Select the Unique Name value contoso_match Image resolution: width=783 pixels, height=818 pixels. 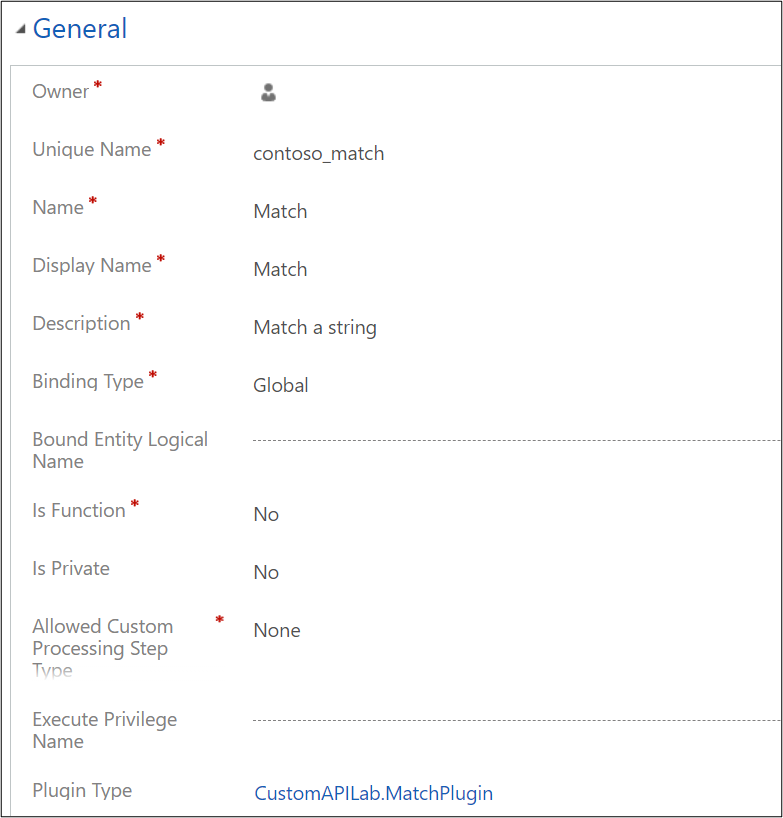pyautogui.click(x=318, y=153)
